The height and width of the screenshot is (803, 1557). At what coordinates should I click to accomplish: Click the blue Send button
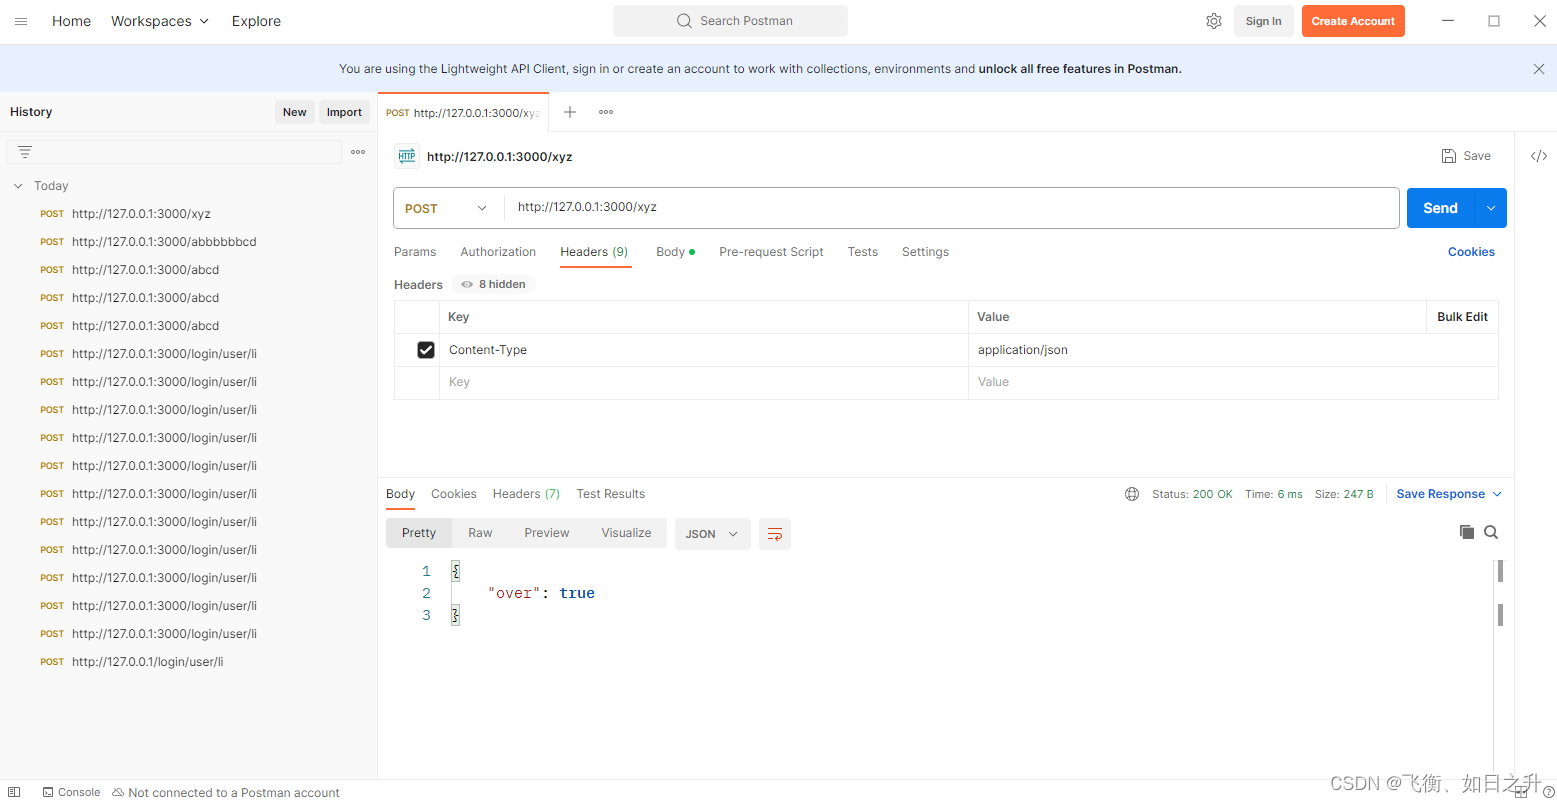(x=1440, y=208)
